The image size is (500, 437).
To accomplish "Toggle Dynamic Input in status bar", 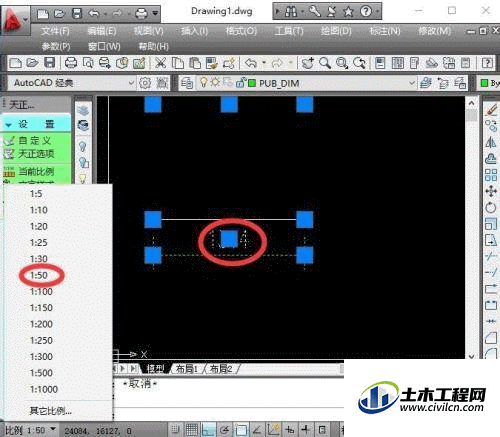I will [290, 429].
